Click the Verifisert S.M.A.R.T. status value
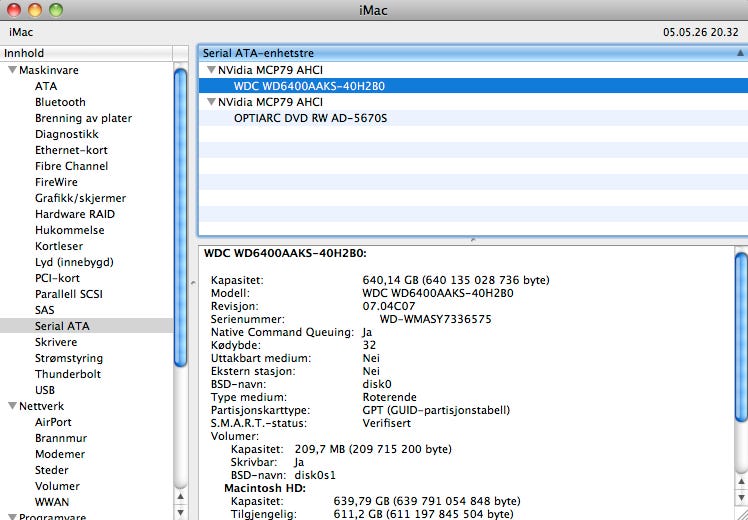The width and height of the screenshot is (748, 520). pos(386,423)
